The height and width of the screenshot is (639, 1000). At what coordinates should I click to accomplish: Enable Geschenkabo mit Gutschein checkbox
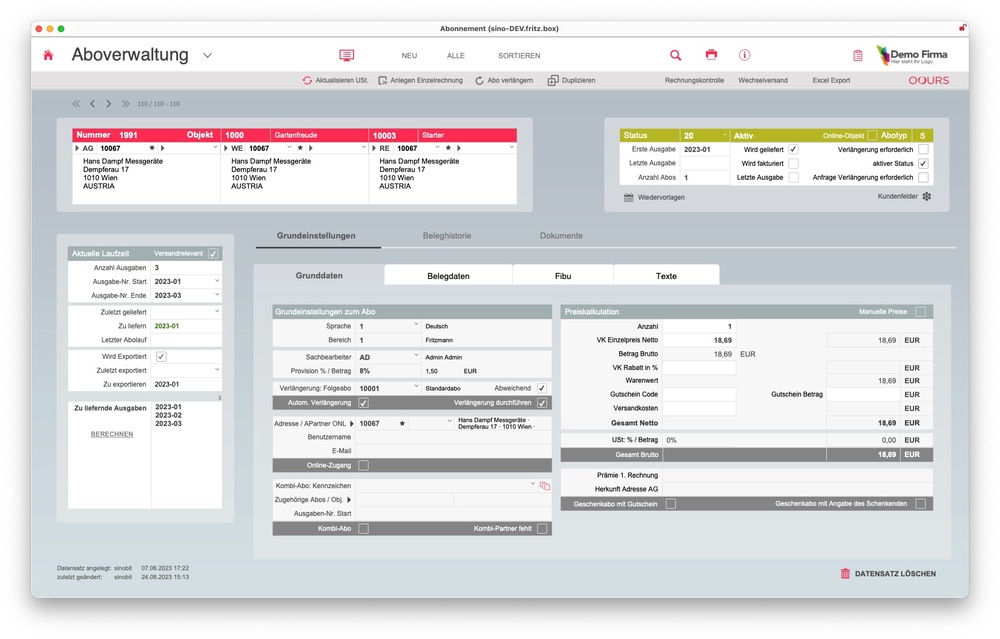coord(671,504)
